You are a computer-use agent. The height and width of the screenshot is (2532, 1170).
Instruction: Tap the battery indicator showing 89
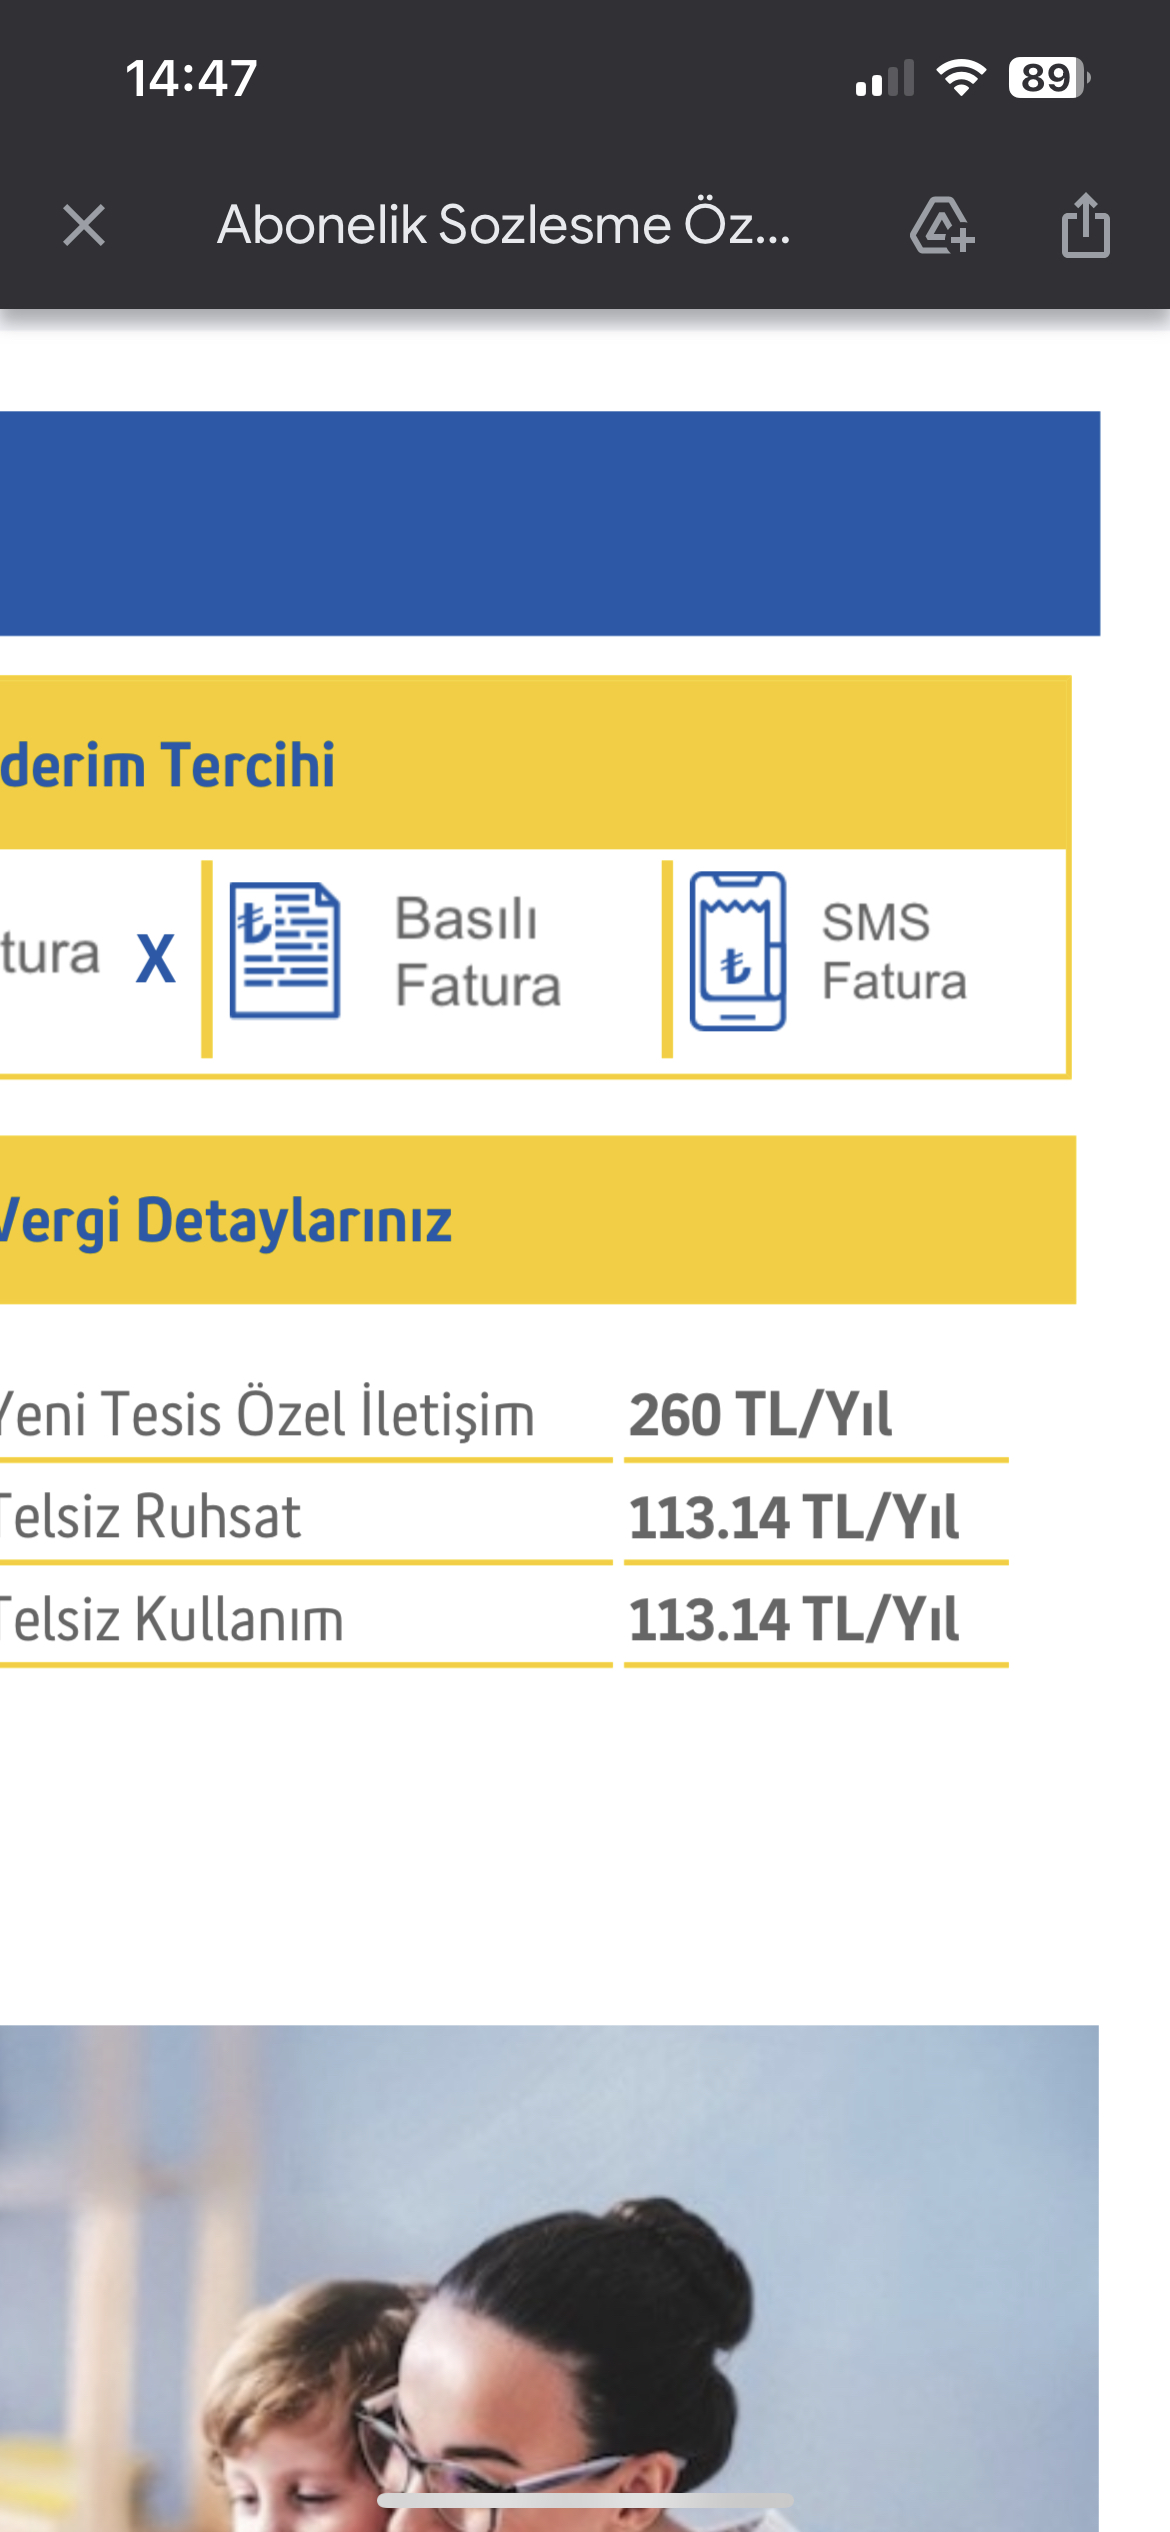(1049, 78)
